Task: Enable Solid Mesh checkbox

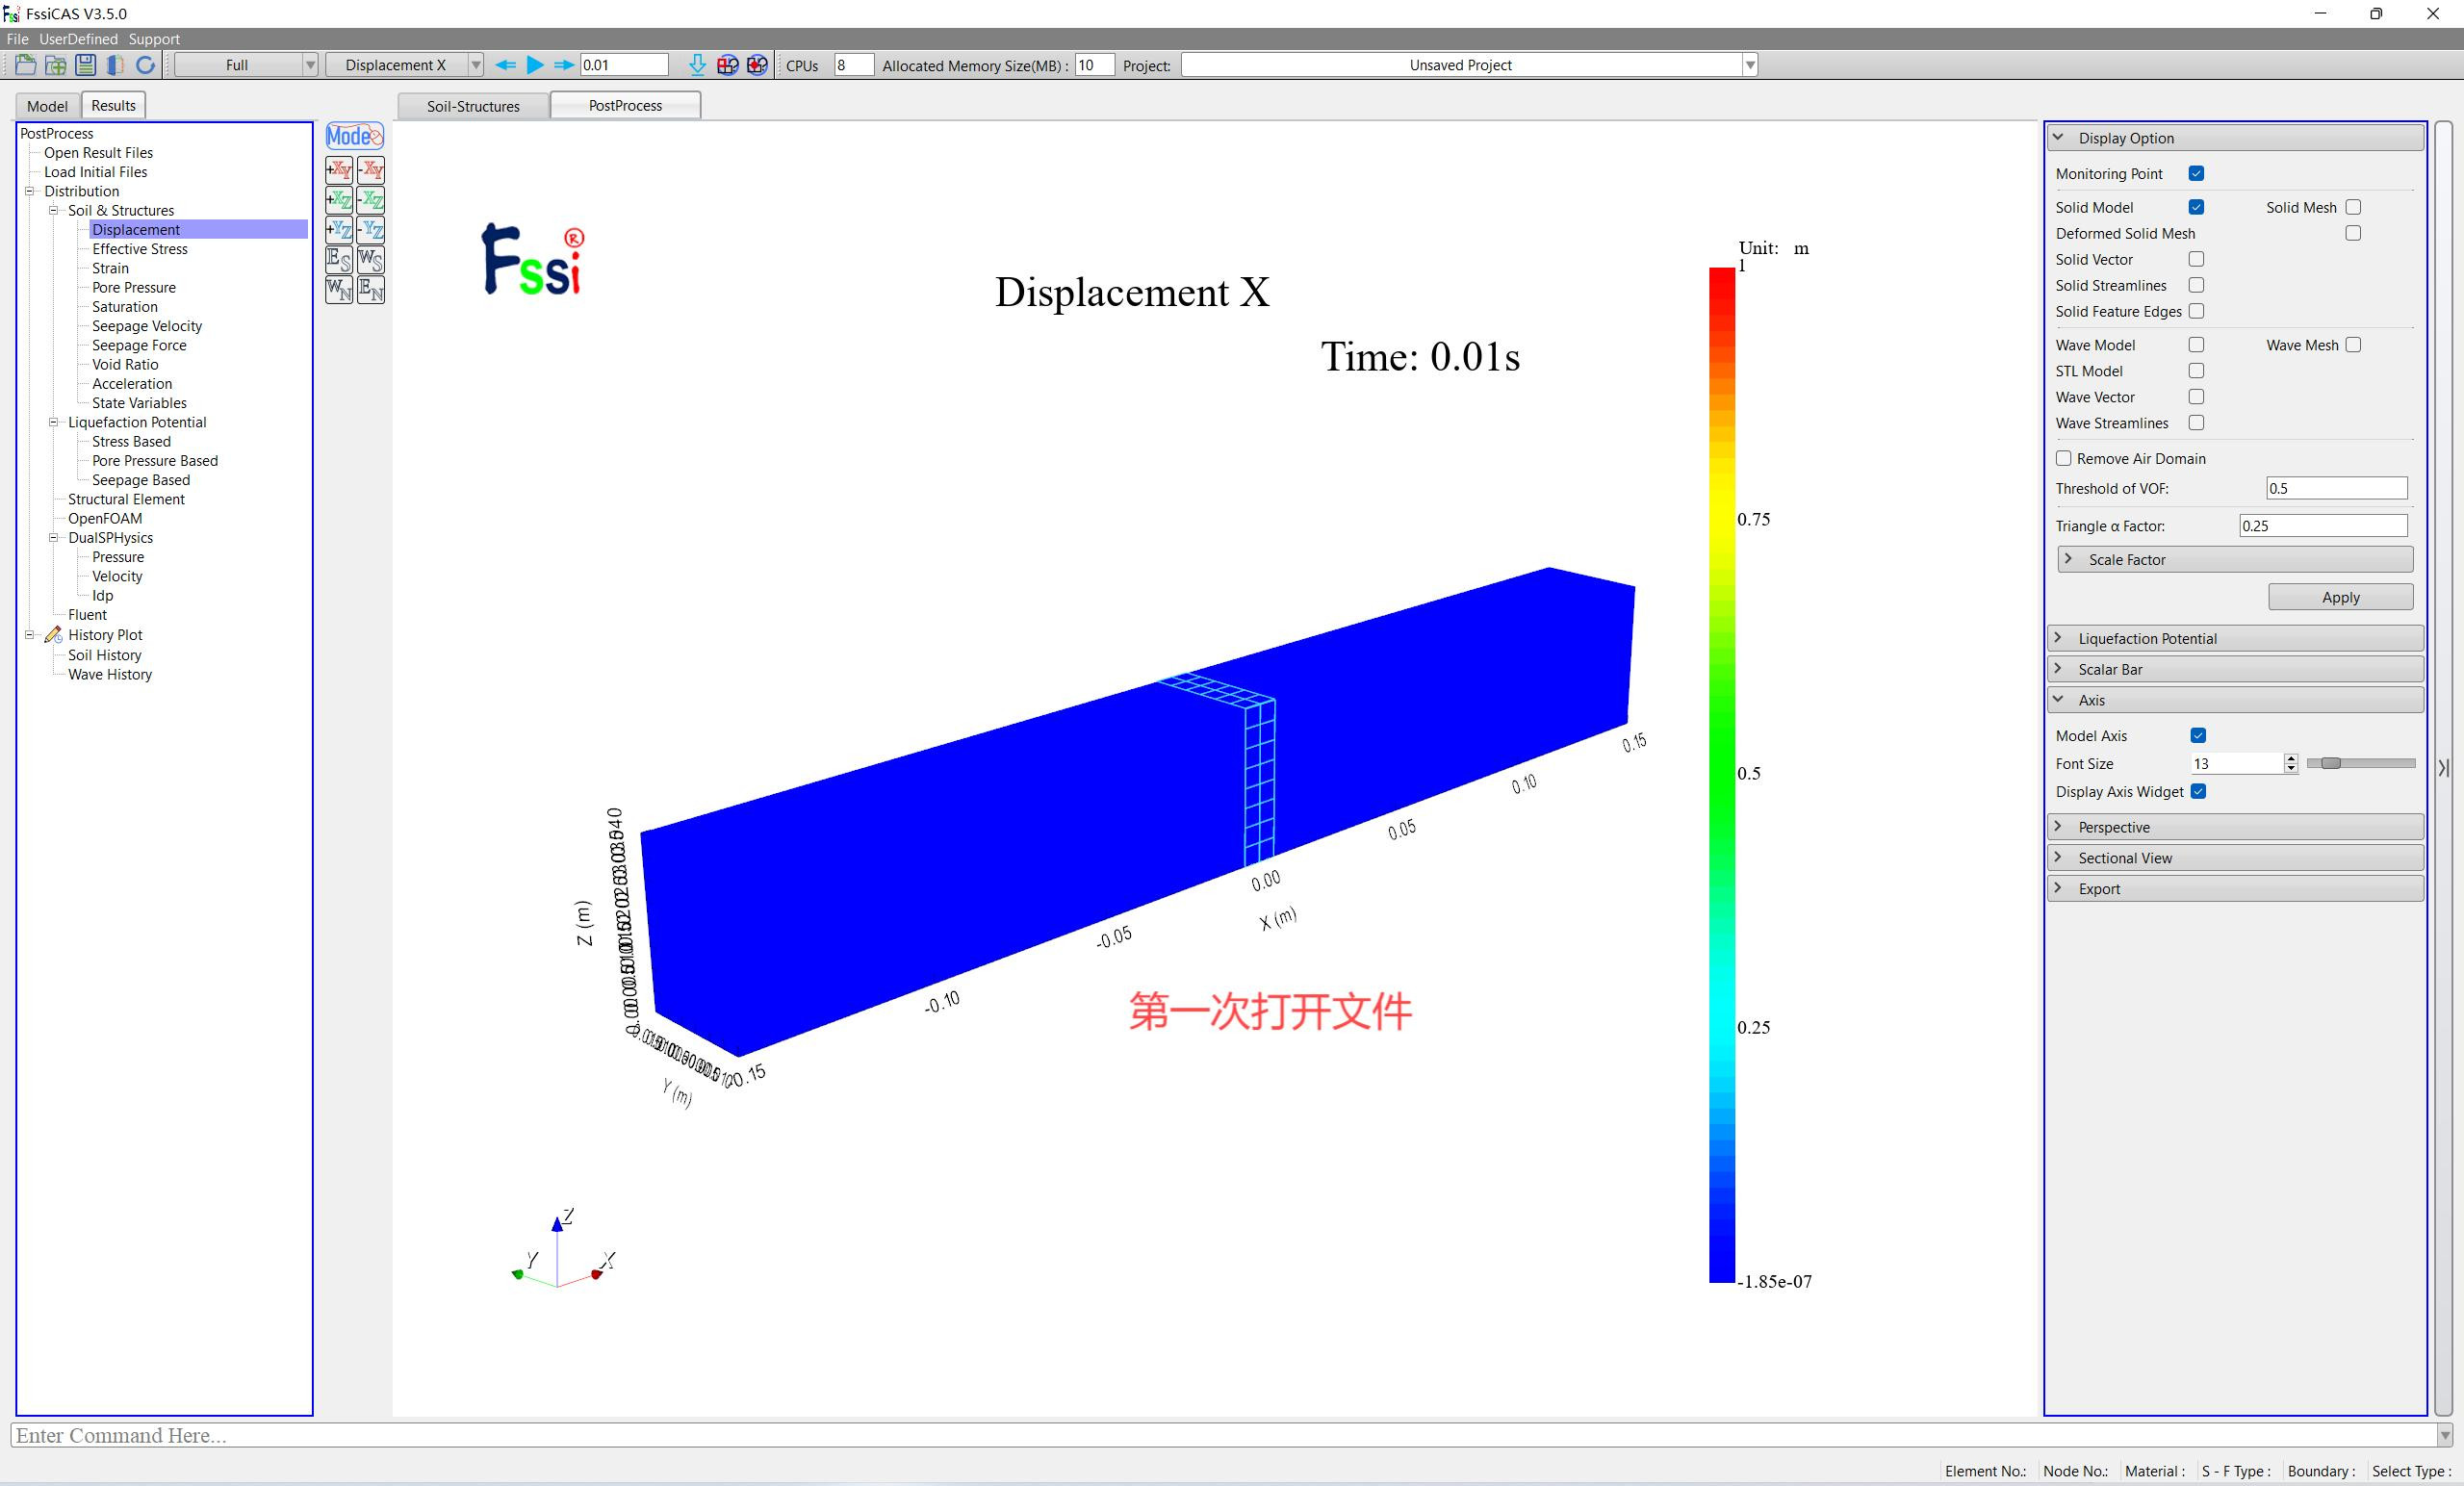Action: [x=2353, y=208]
